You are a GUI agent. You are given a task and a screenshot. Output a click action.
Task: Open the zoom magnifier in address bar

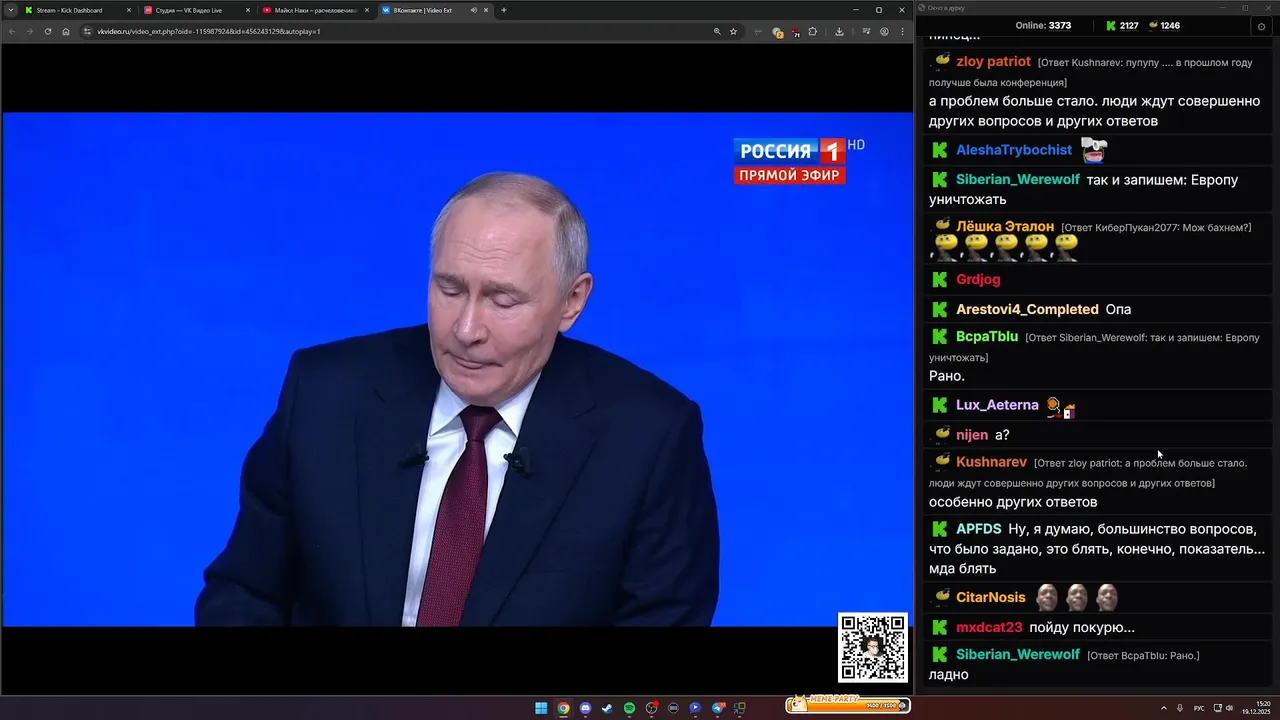point(717,31)
